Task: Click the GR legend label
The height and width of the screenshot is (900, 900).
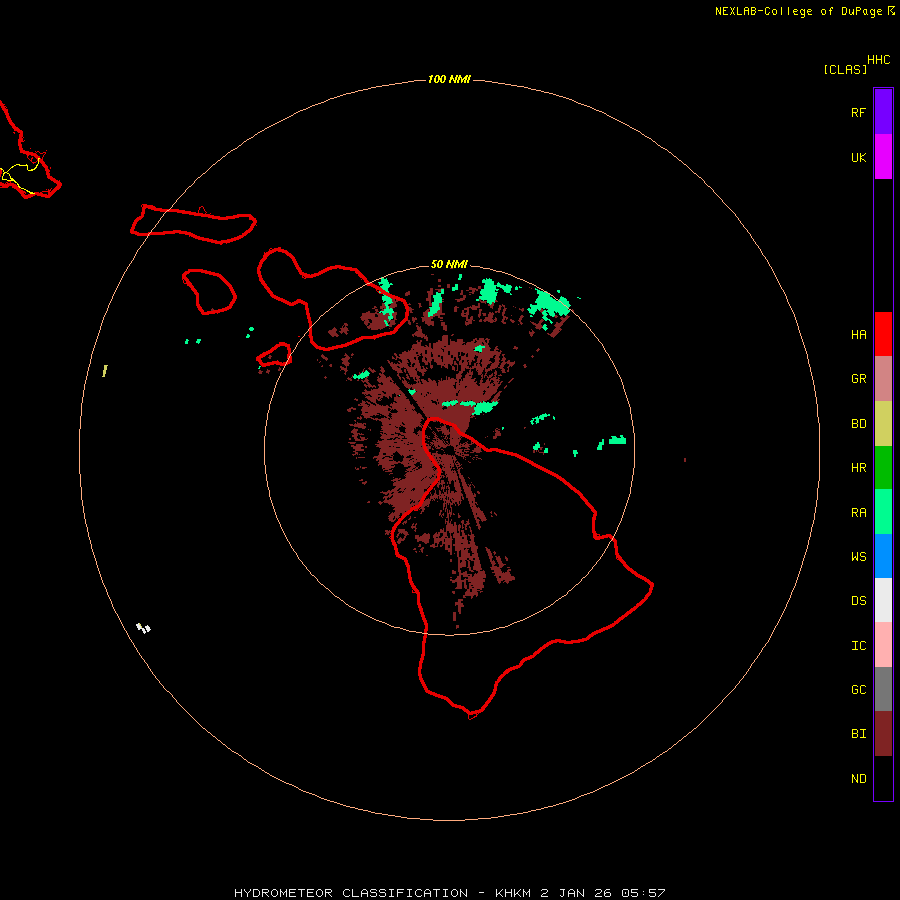Action: 858,379
